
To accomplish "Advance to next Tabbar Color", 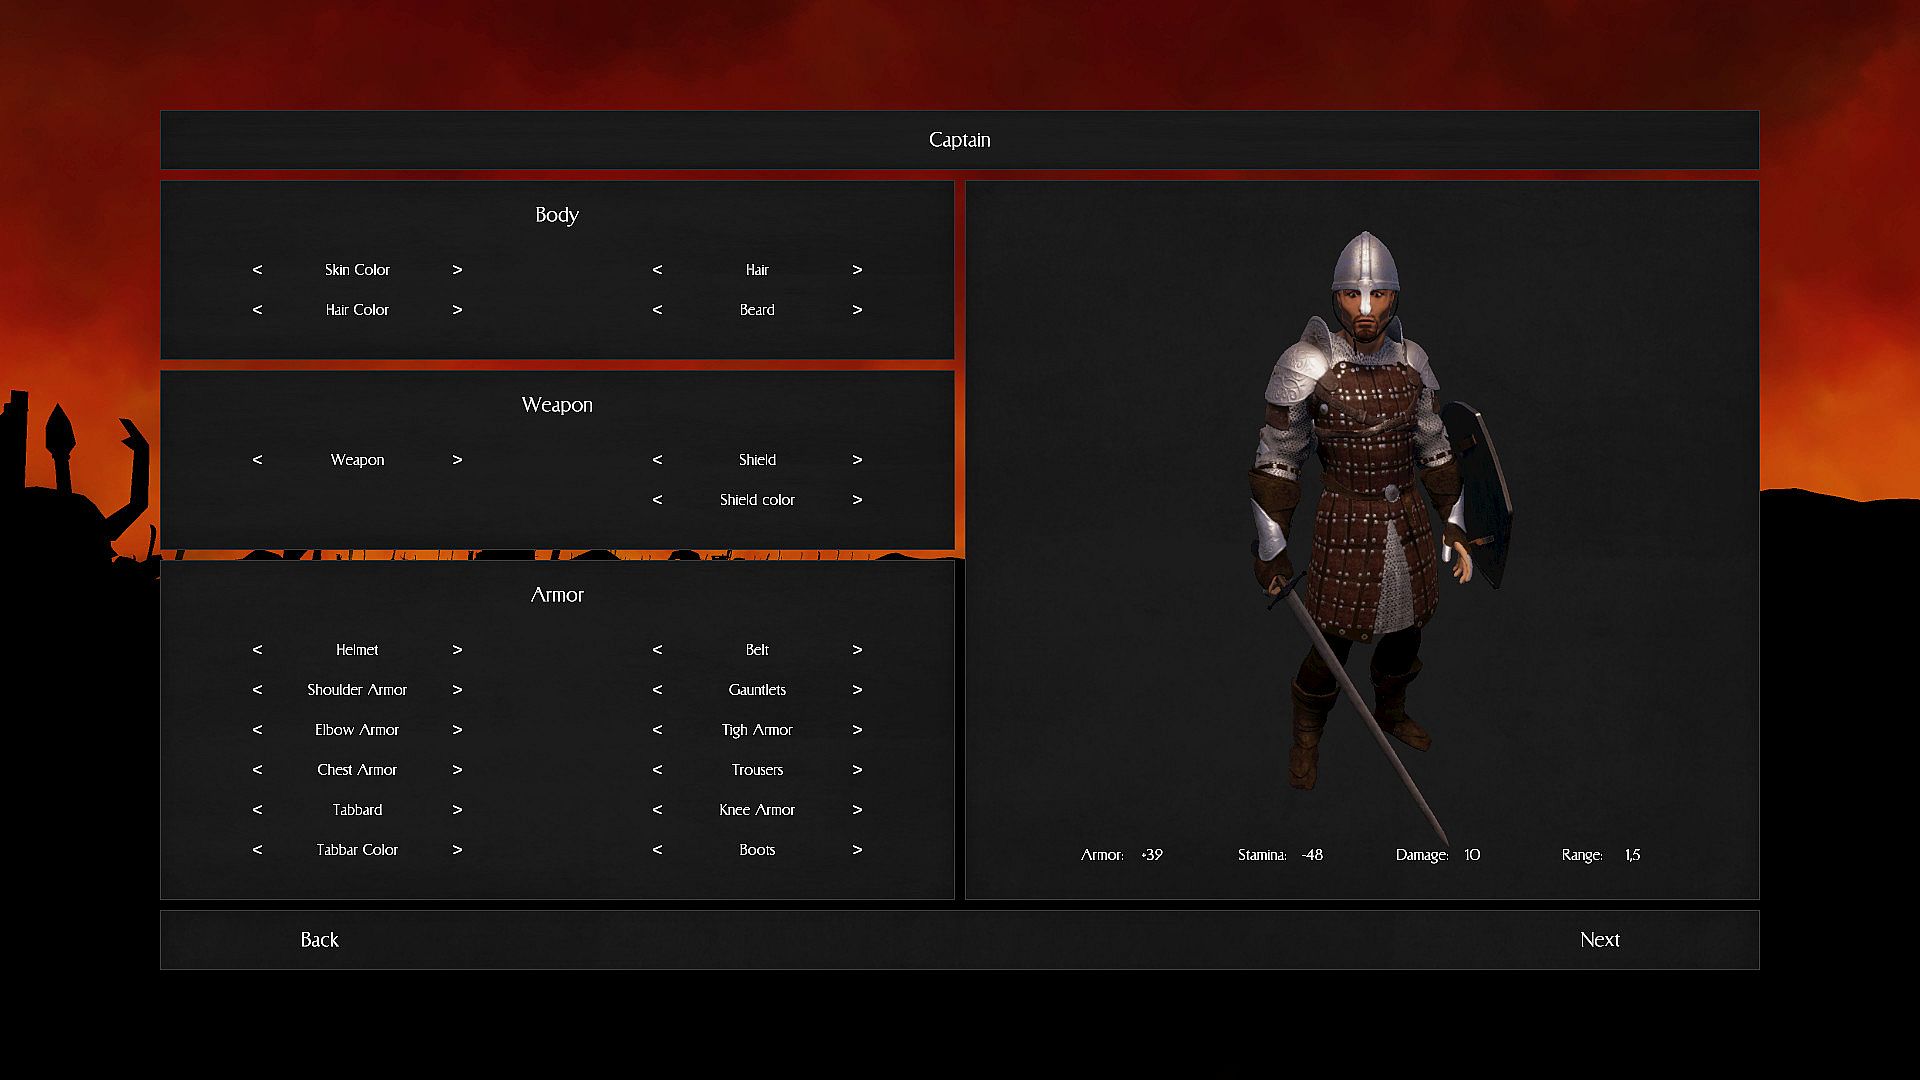I will (x=457, y=850).
